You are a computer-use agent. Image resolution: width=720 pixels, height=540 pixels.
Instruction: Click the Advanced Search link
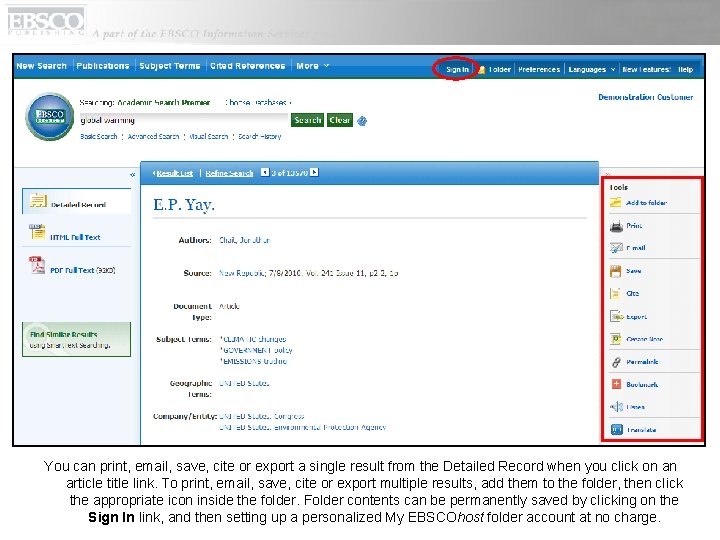[x=153, y=136]
